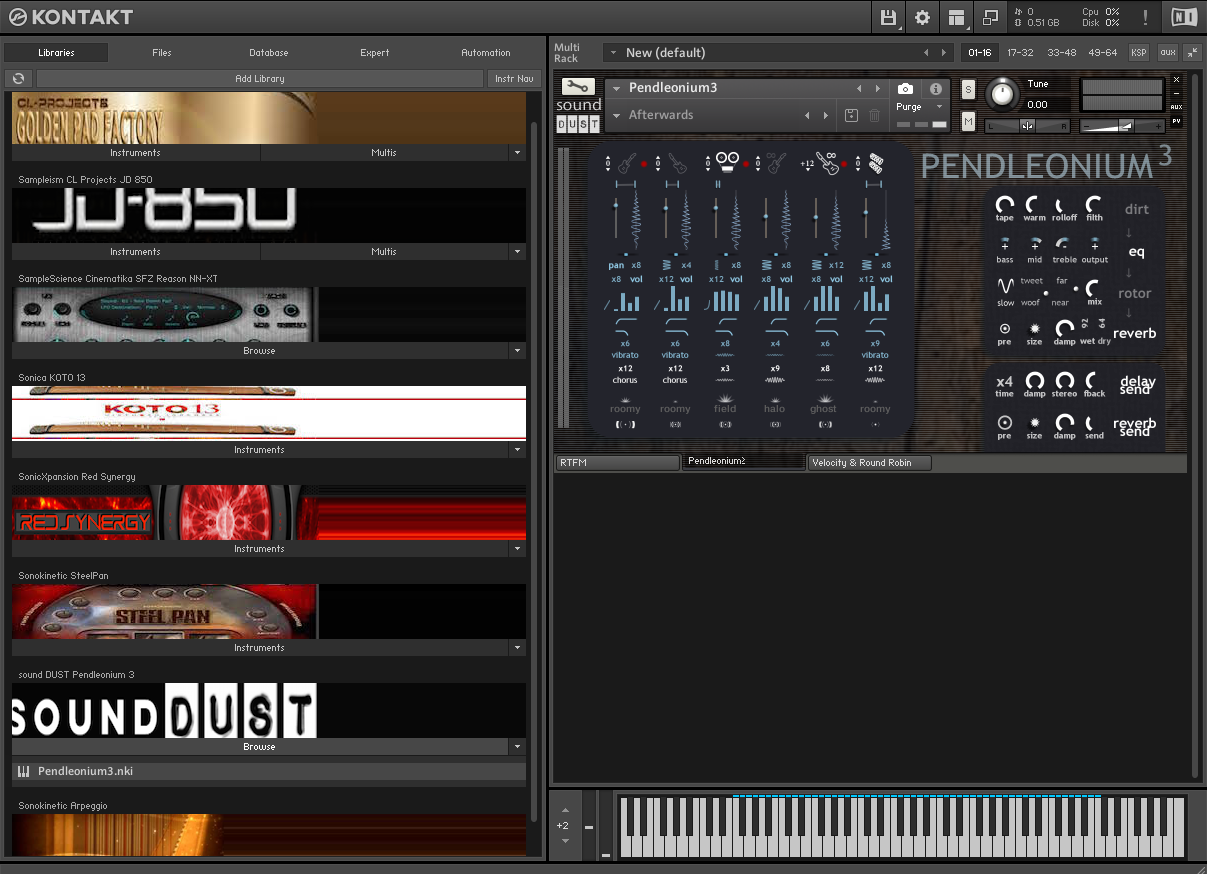The width and height of the screenshot is (1207, 874).
Task: Open Multis of Sampleism JD 850 library
Action: click(384, 252)
